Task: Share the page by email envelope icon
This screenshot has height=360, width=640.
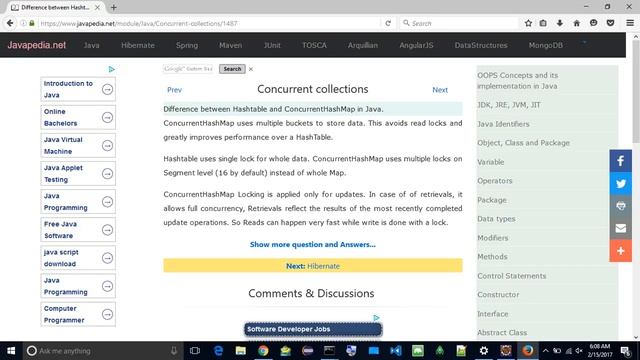Action: [620, 228]
